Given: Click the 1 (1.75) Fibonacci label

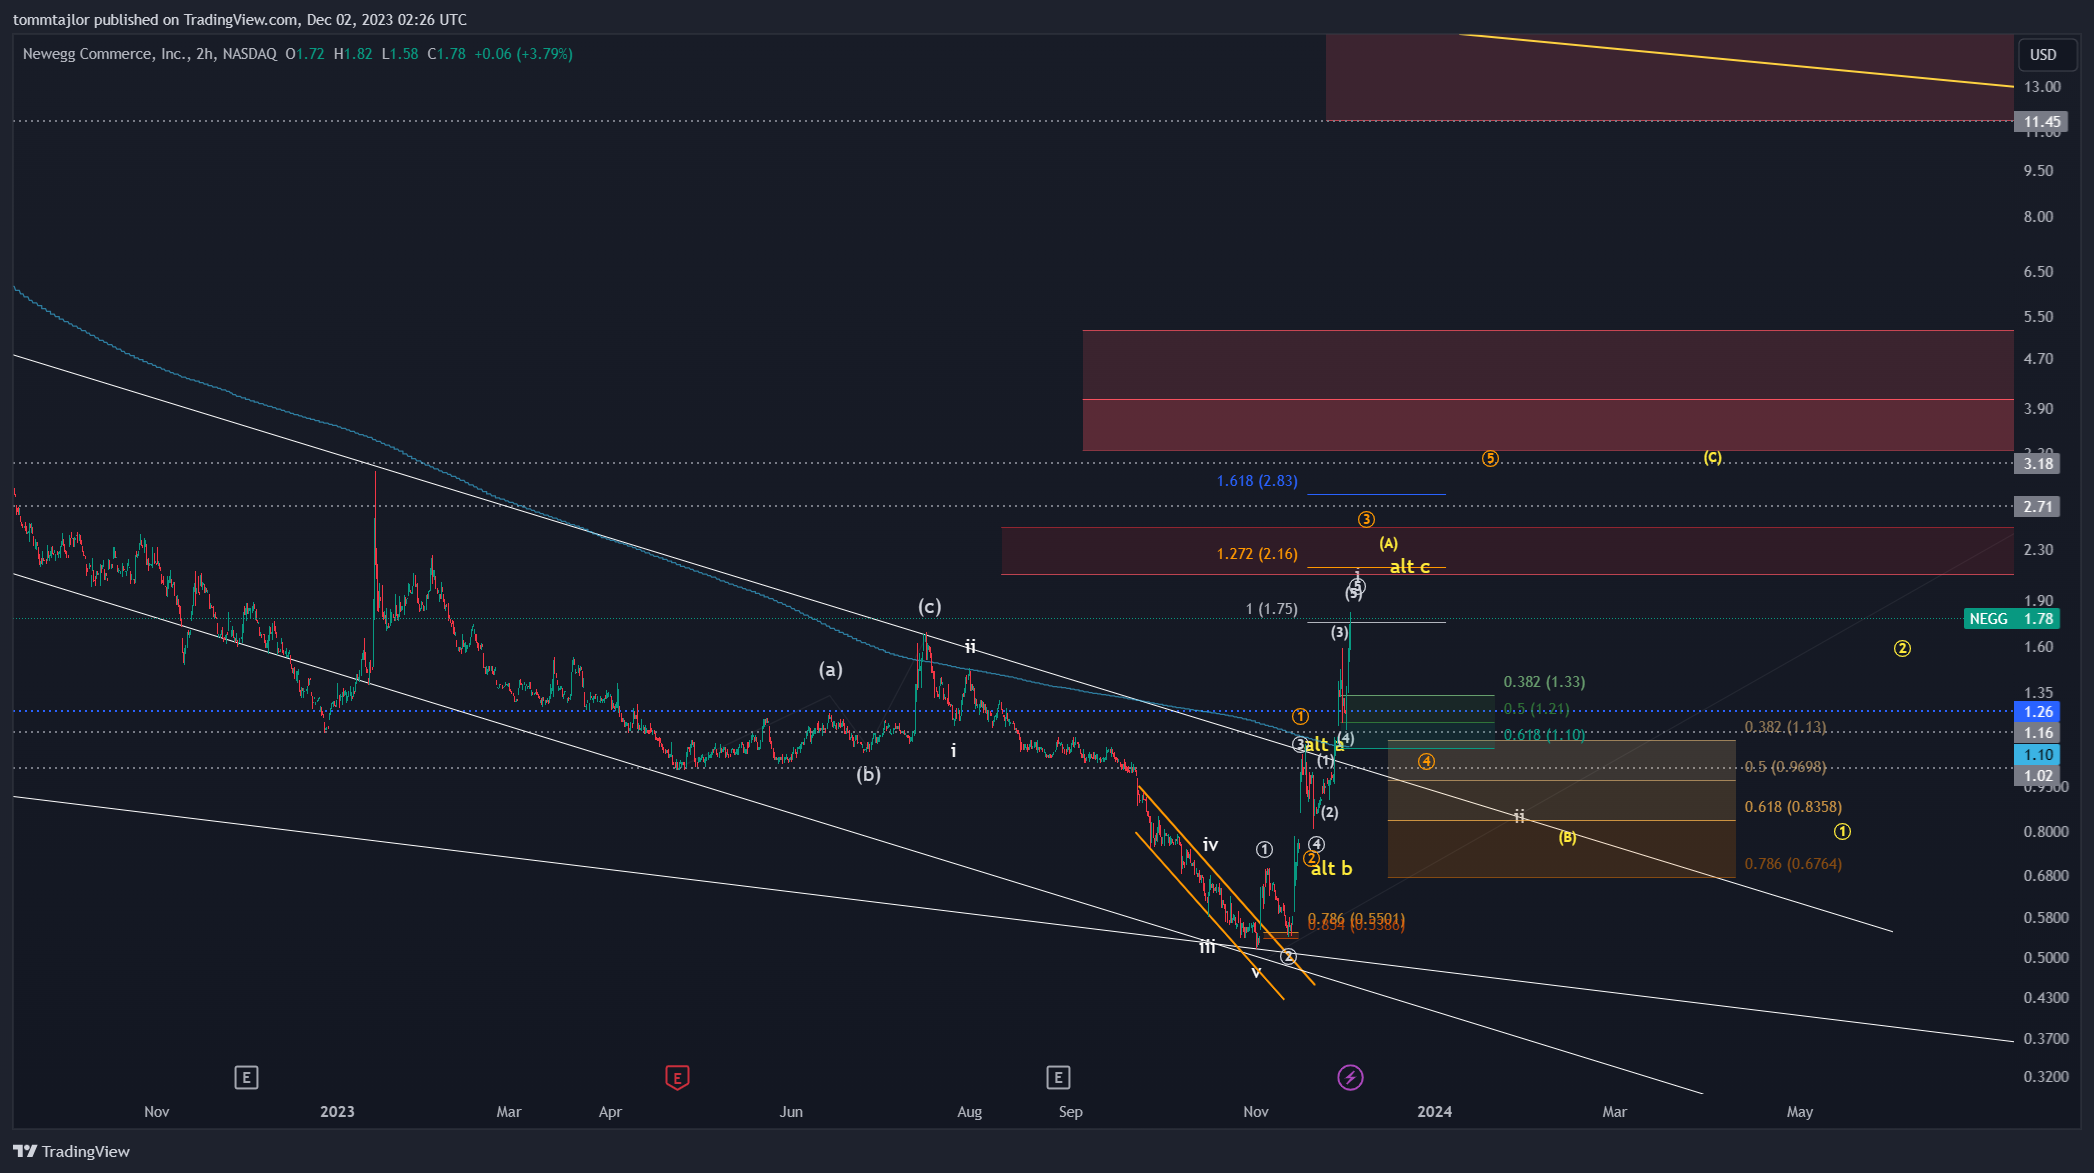Looking at the screenshot, I should point(1272,609).
